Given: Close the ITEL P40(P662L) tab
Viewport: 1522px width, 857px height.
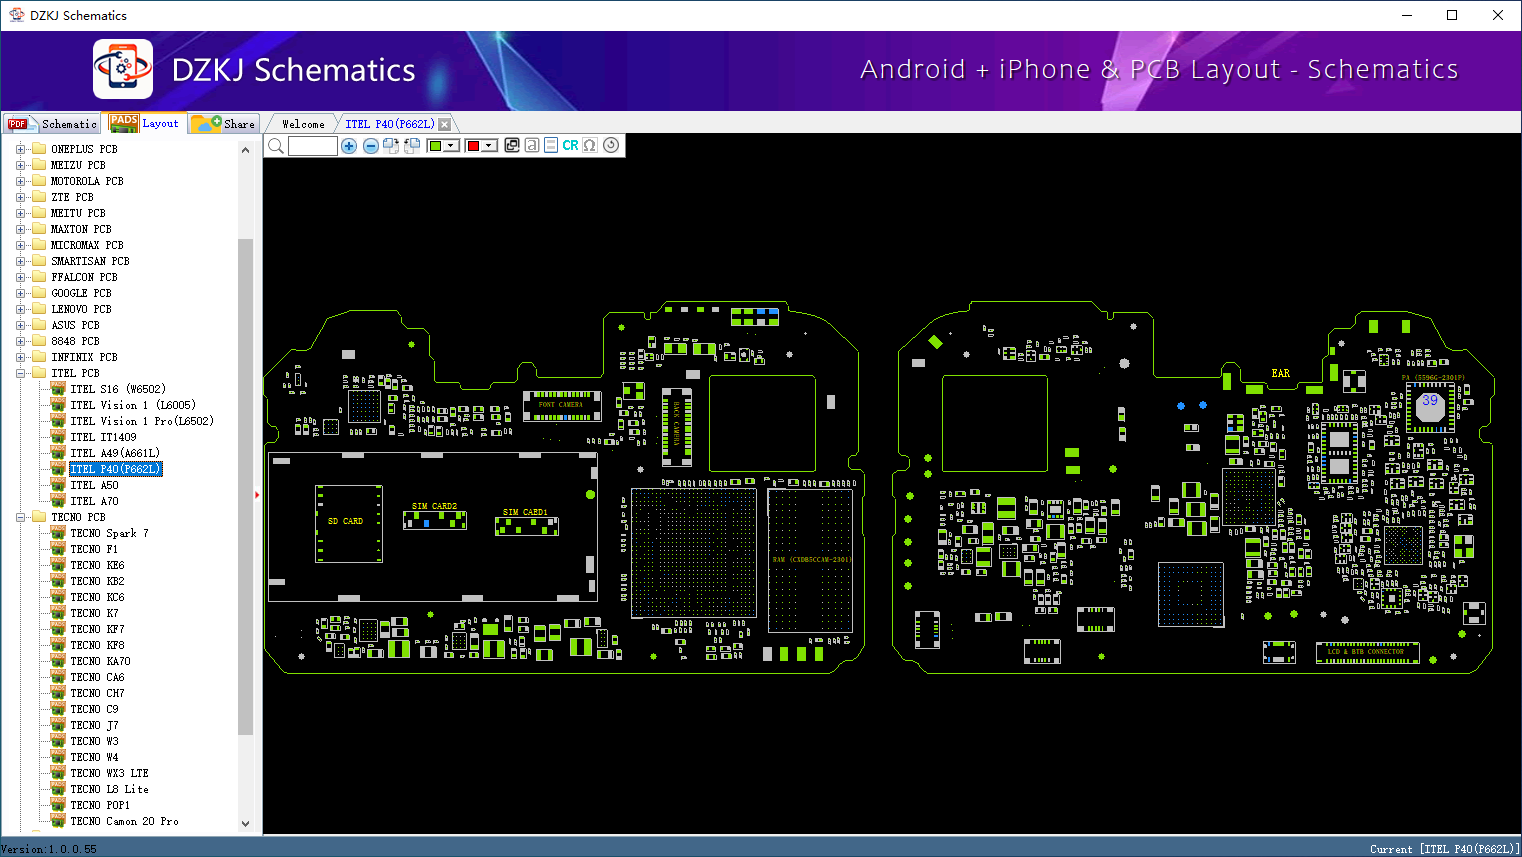Looking at the screenshot, I should tap(445, 124).
